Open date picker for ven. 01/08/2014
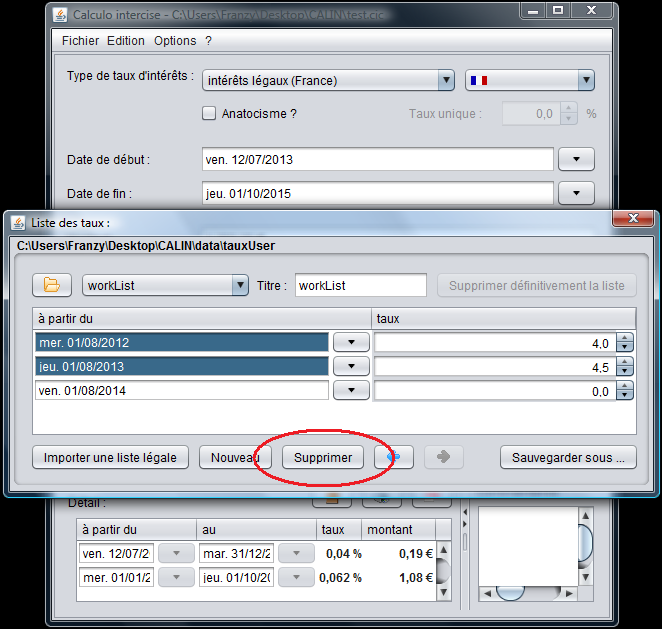Screen dimensions: 662x630 pos(351,390)
